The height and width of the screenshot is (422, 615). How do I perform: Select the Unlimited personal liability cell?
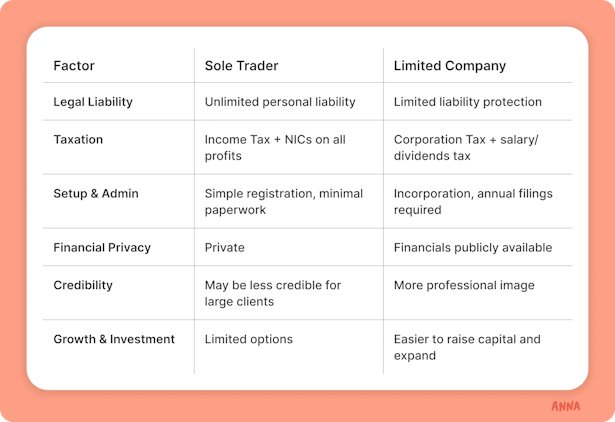[x=280, y=102]
